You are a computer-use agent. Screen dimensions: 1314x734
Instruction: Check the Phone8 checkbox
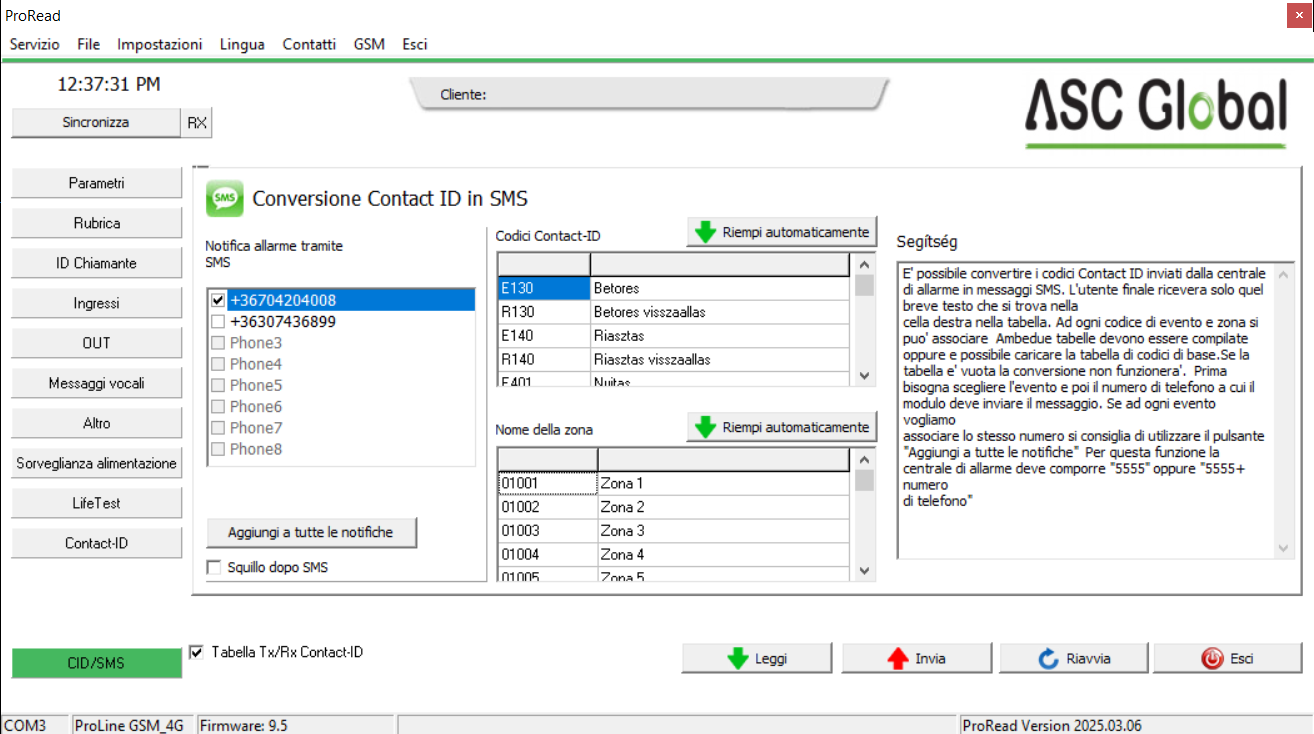coord(218,449)
